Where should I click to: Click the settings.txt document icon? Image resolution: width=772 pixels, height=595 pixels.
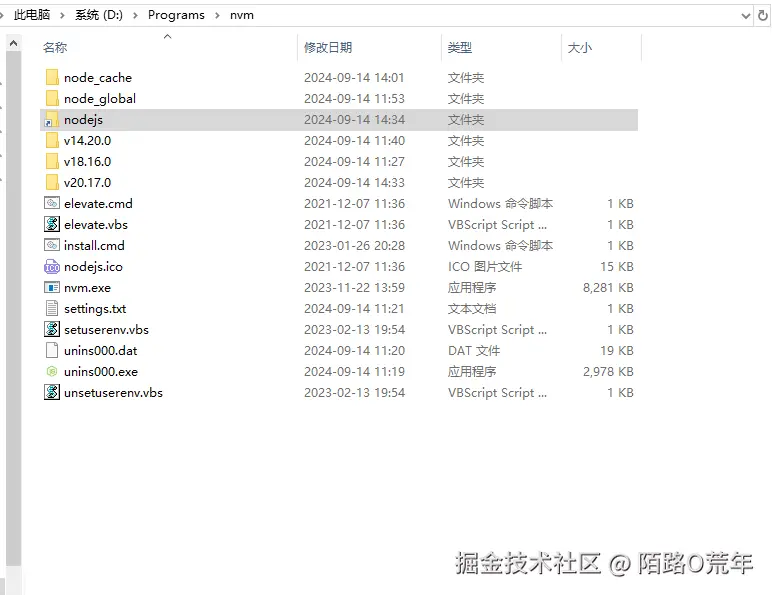tap(52, 308)
